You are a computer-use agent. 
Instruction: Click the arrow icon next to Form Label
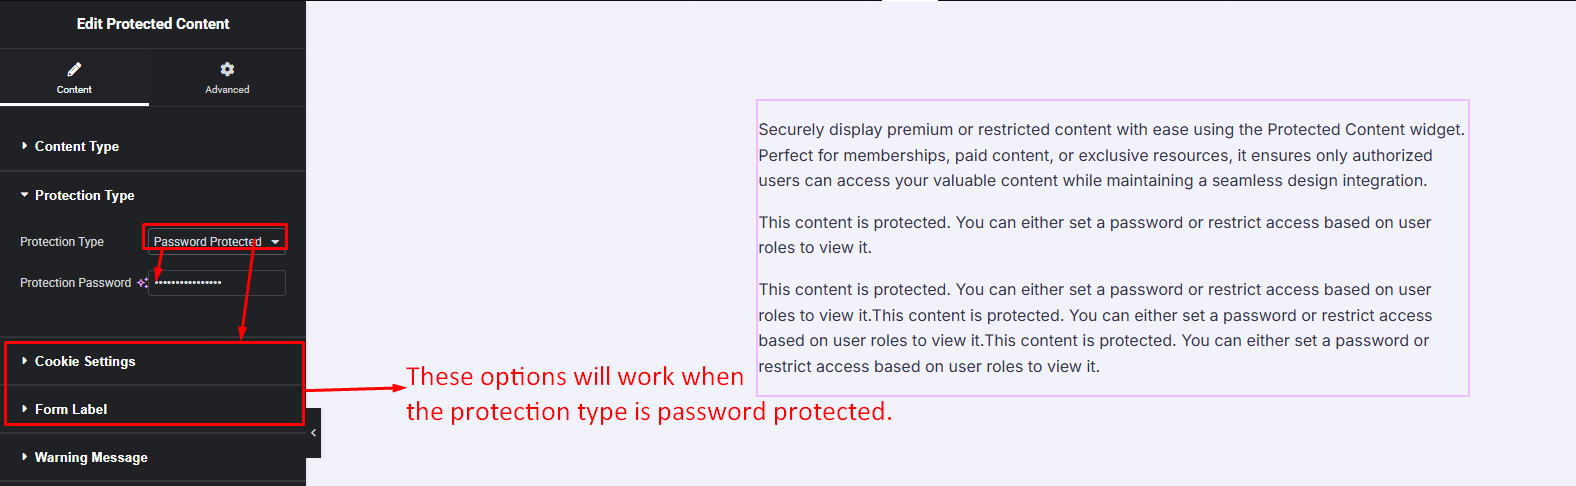pyautogui.click(x=24, y=409)
